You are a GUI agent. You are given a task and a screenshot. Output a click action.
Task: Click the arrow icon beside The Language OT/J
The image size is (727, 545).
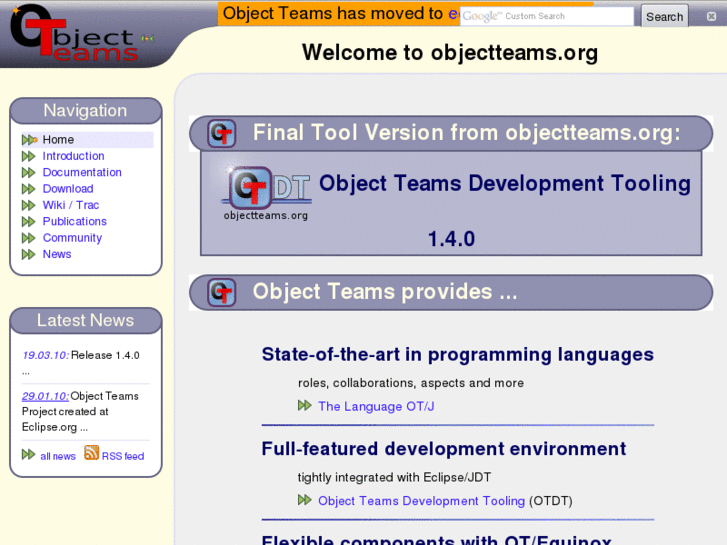click(x=305, y=405)
